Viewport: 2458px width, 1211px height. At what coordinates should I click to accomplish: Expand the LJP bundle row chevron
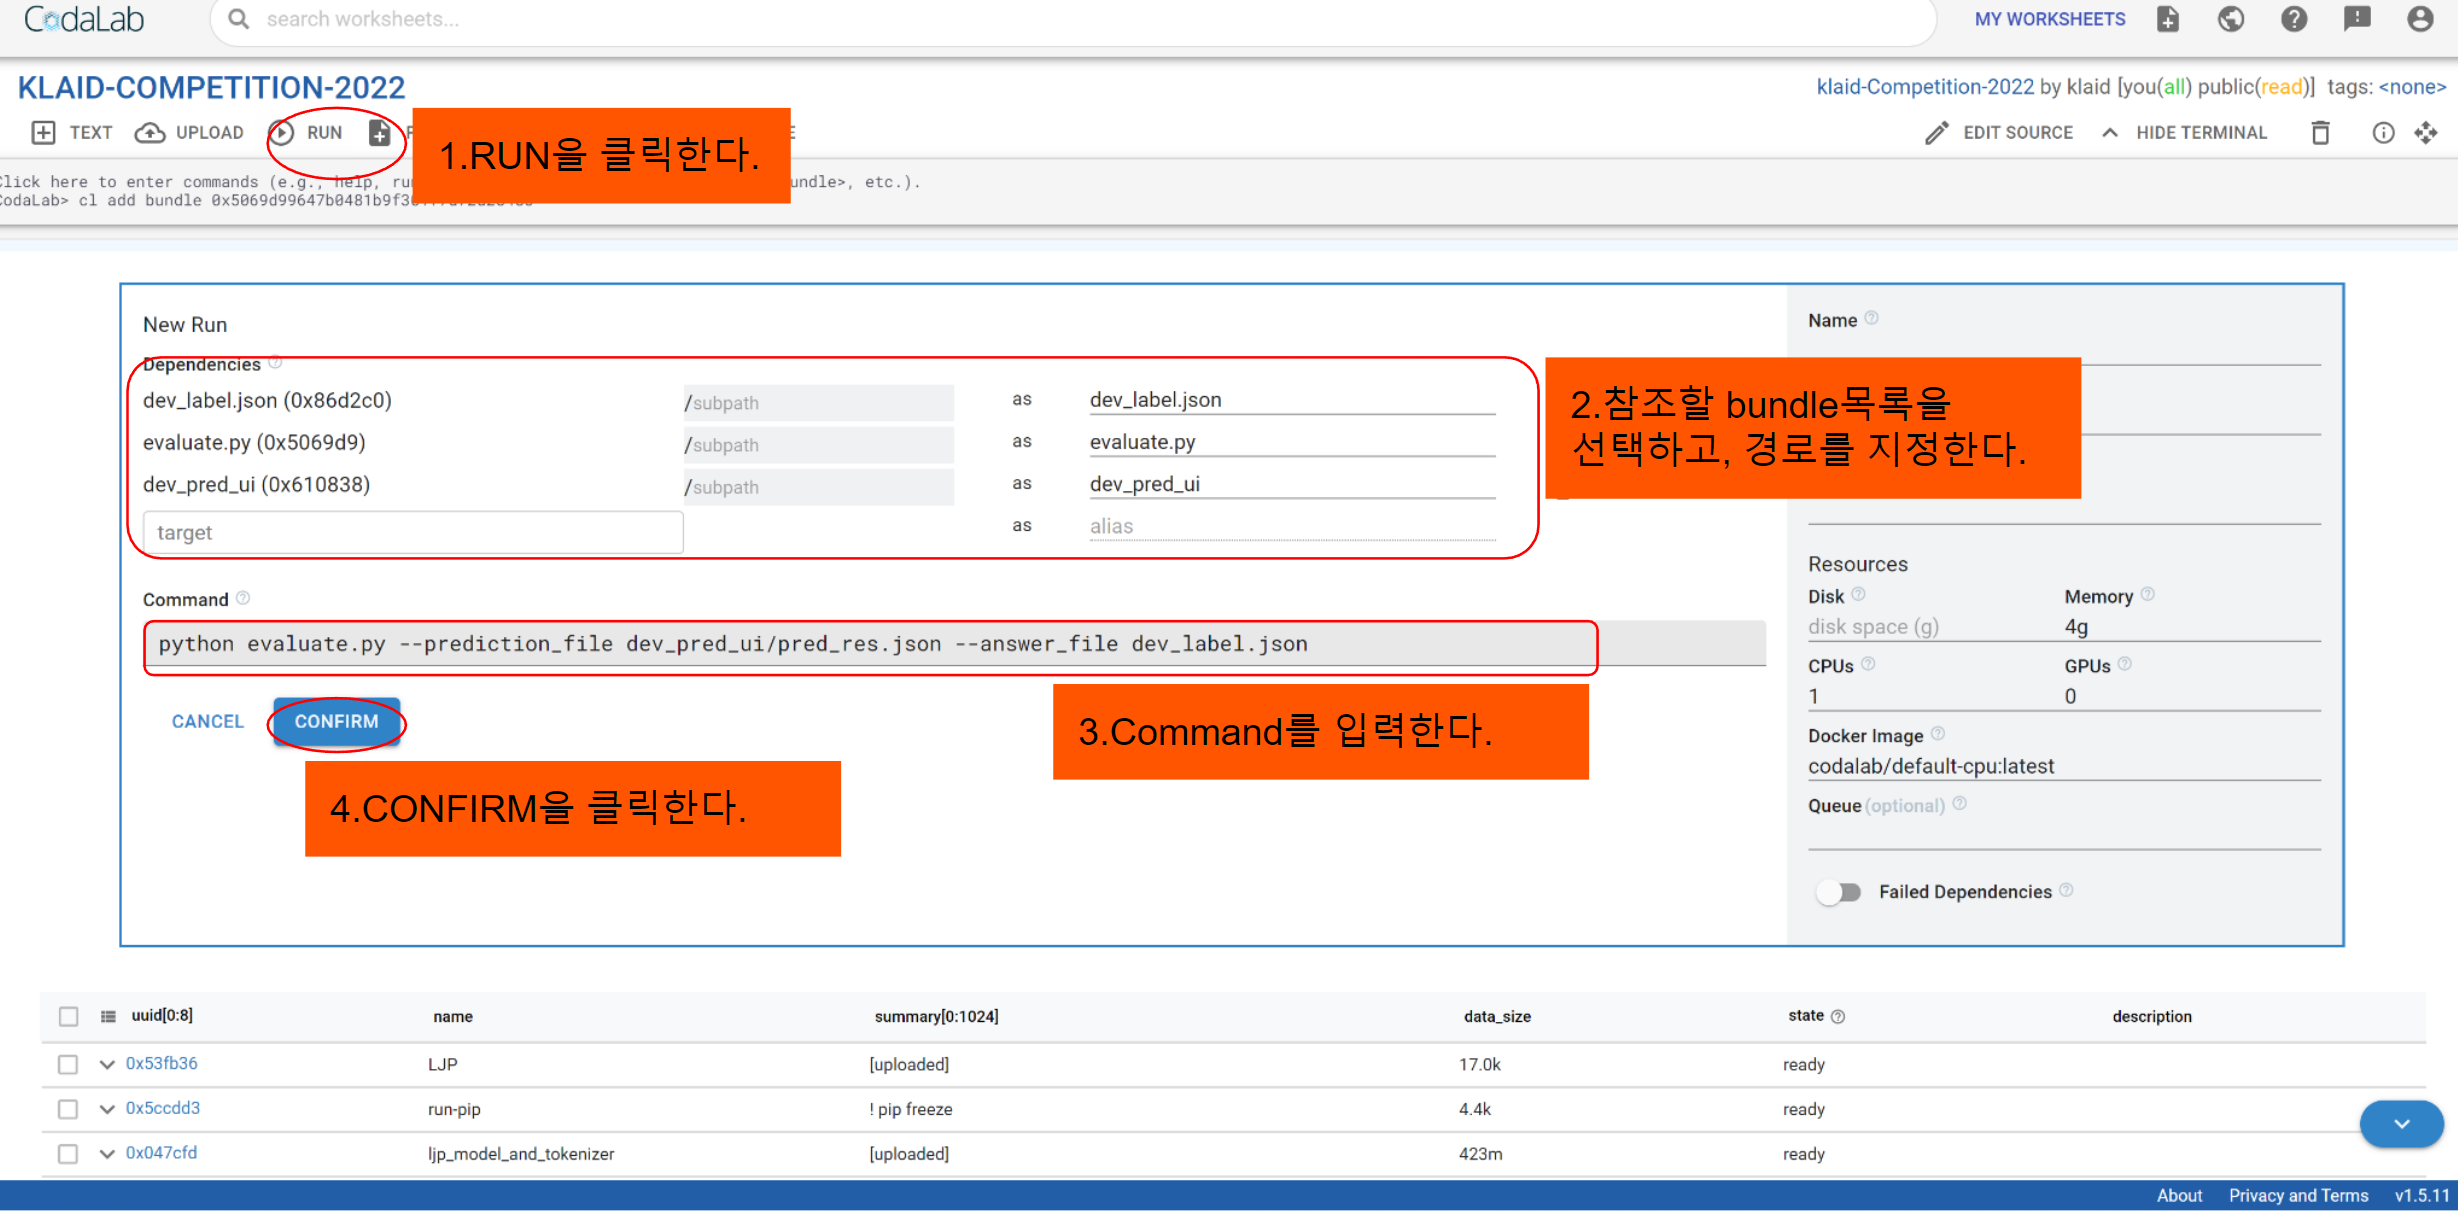point(107,1063)
